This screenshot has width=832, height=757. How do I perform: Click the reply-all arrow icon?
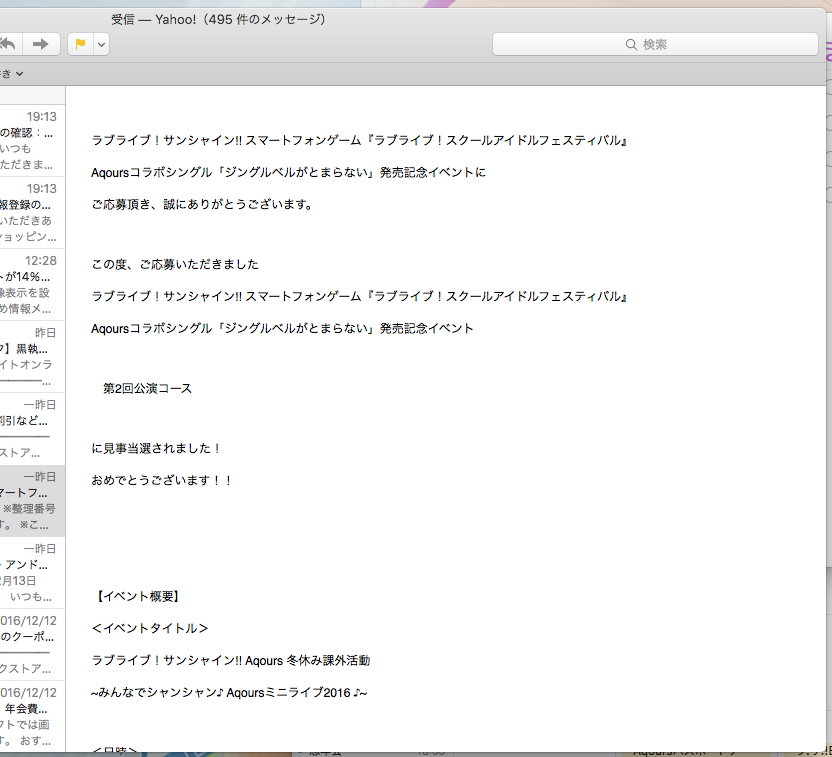coord(8,44)
